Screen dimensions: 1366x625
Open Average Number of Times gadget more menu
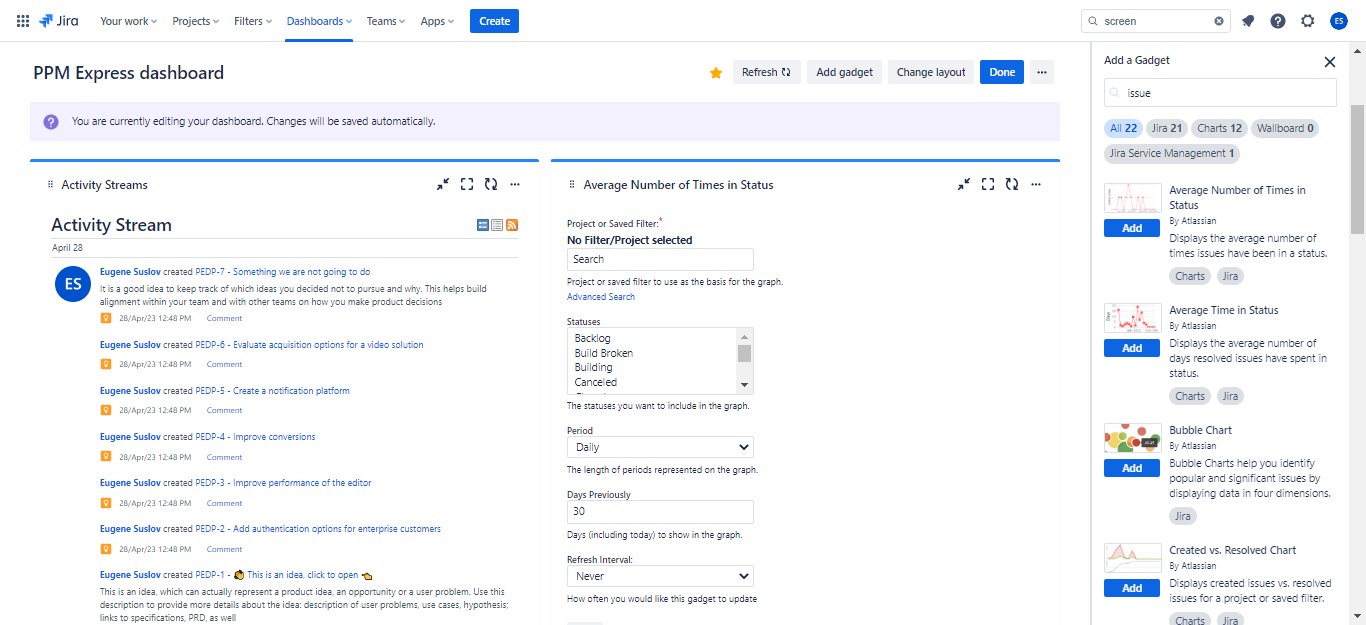tap(1036, 184)
